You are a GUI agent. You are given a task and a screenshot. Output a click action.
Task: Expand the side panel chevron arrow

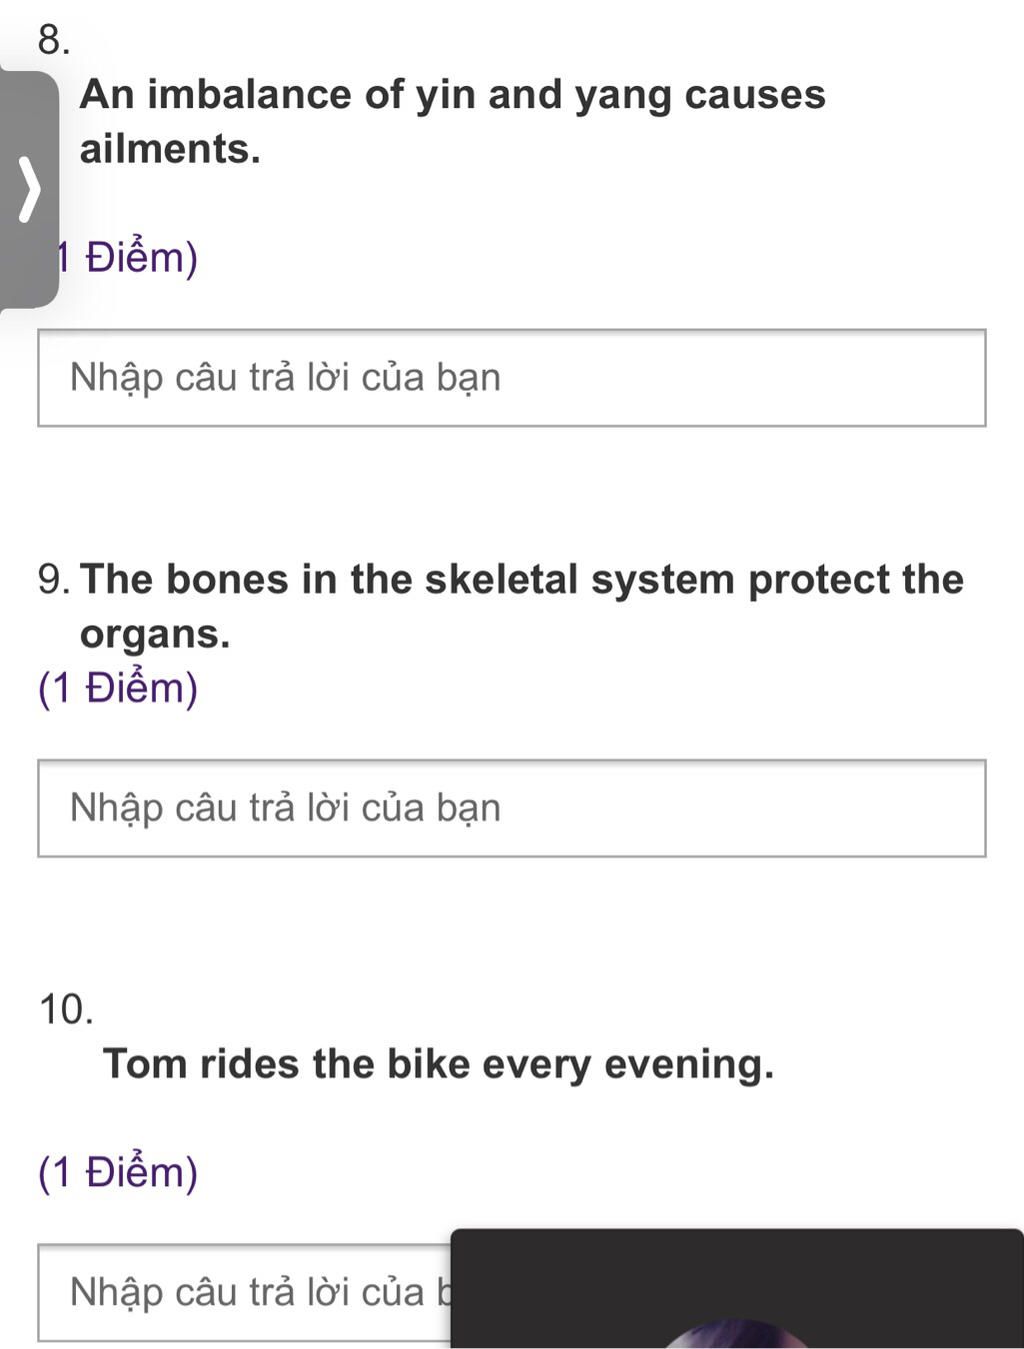[32, 187]
